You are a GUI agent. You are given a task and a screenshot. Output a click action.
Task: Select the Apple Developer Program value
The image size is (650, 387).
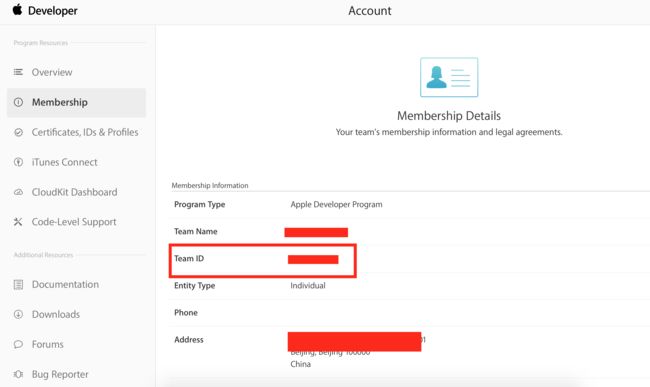pos(336,204)
